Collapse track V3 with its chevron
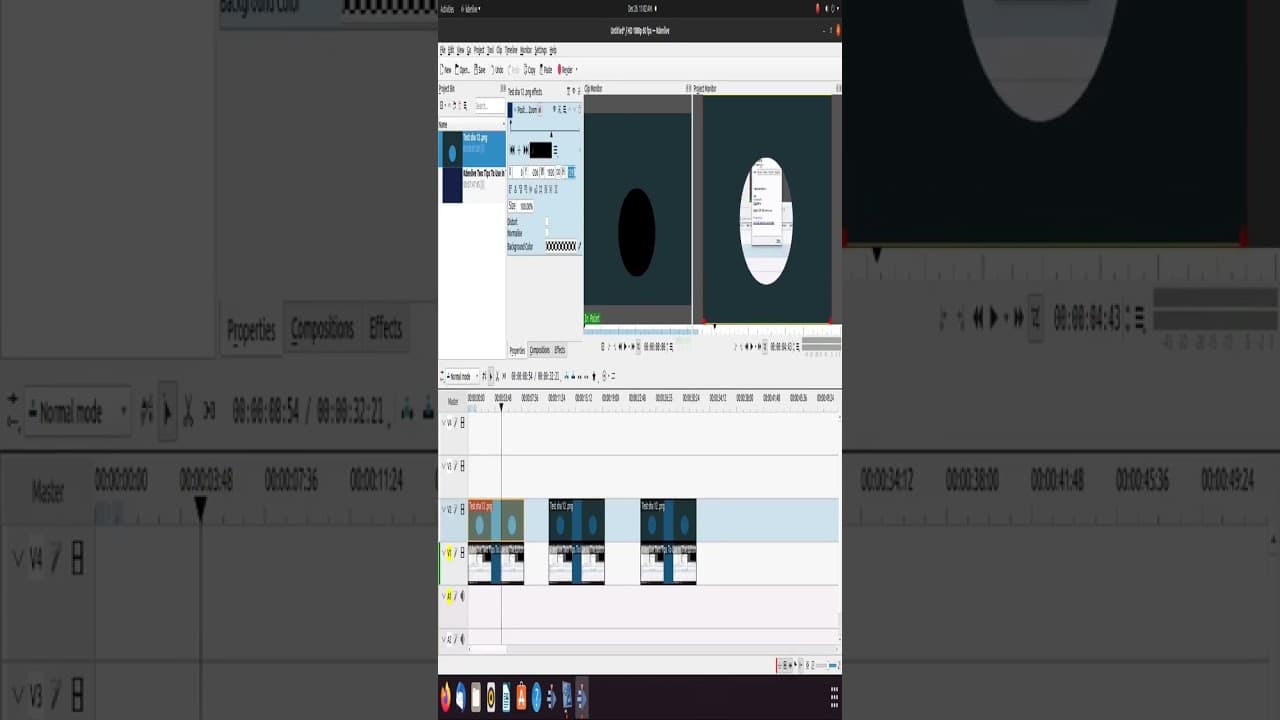Viewport: 1280px width, 720px height. coord(444,466)
